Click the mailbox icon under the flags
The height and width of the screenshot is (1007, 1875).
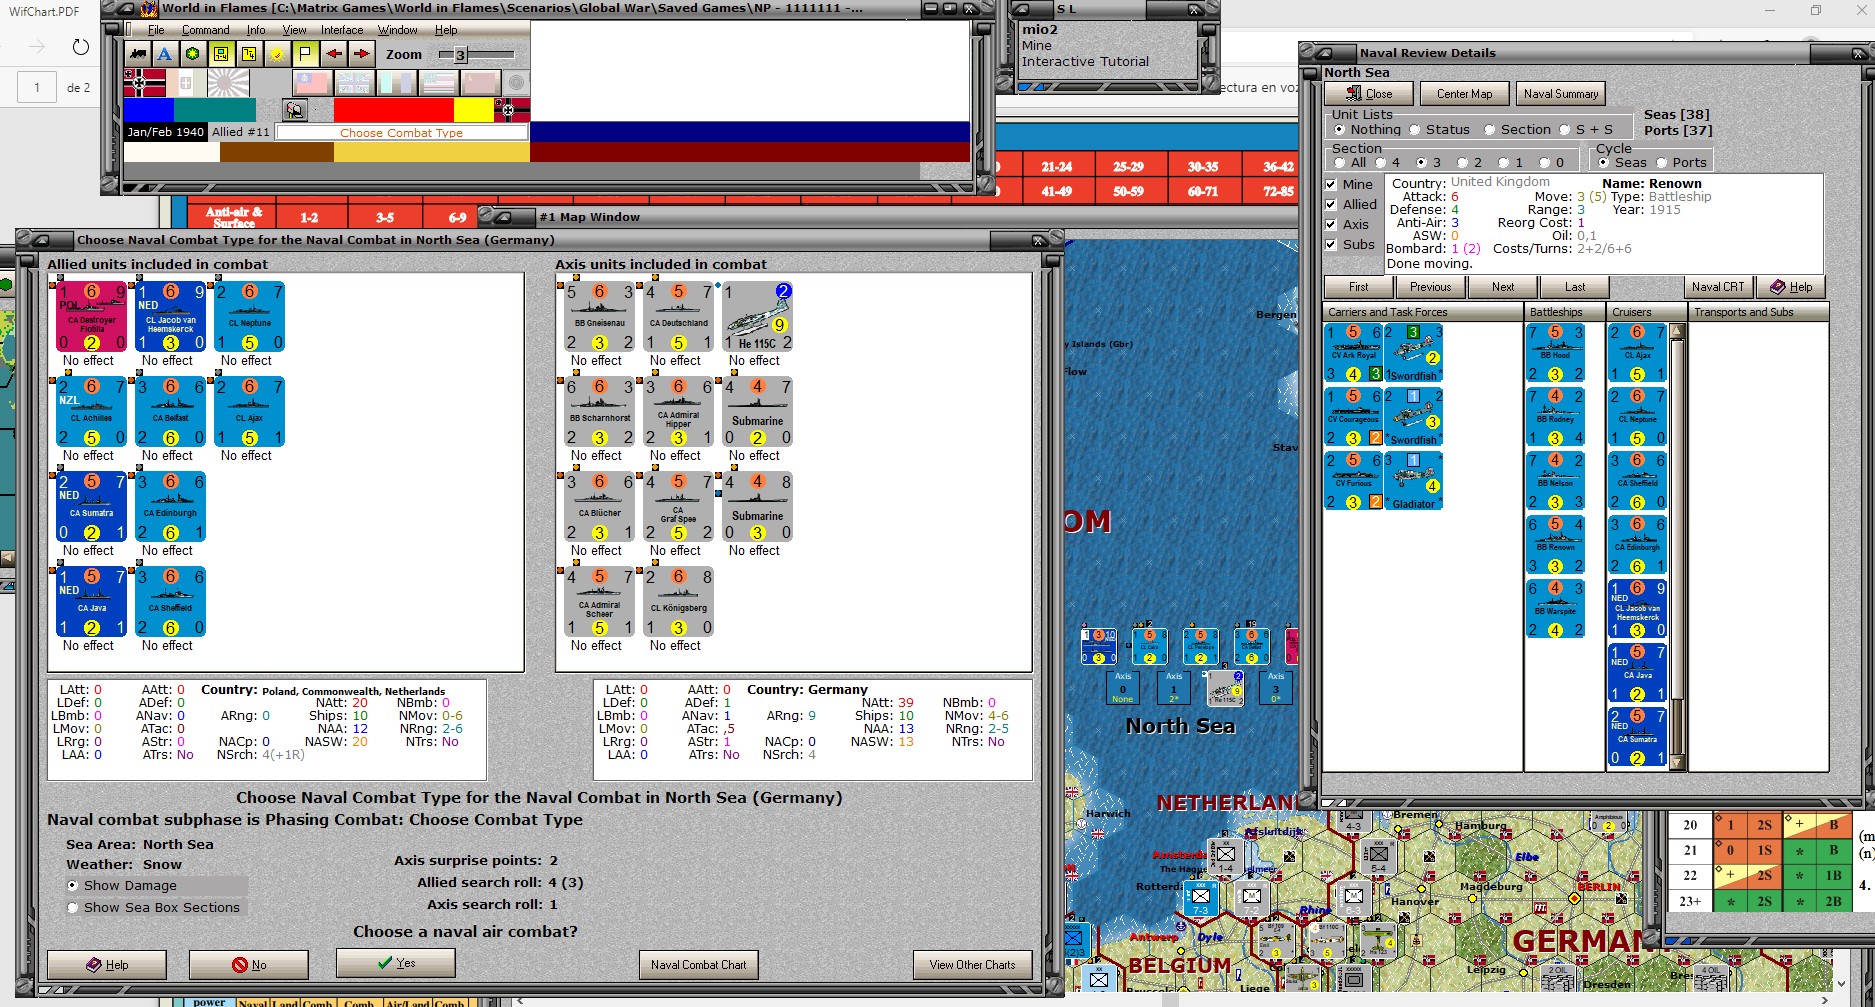coord(295,110)
